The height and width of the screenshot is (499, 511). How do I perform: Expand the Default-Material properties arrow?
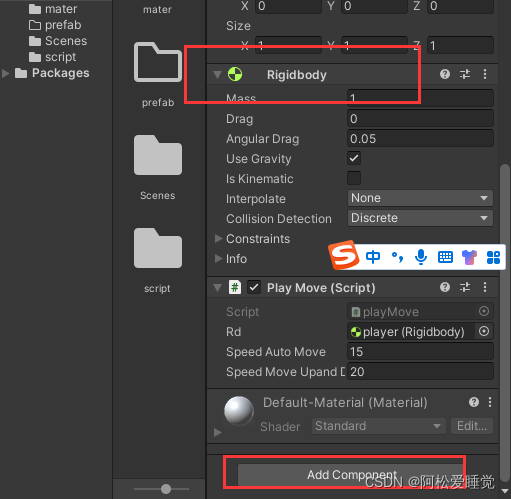click(217, 433)
